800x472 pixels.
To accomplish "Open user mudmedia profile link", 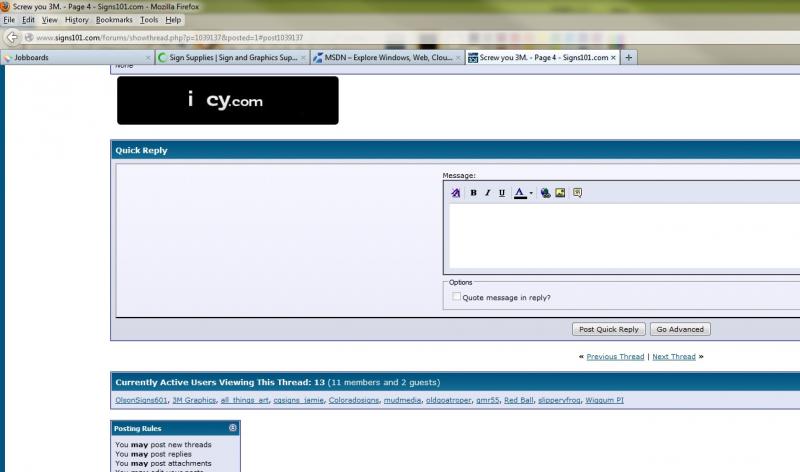I will (403, 401).
